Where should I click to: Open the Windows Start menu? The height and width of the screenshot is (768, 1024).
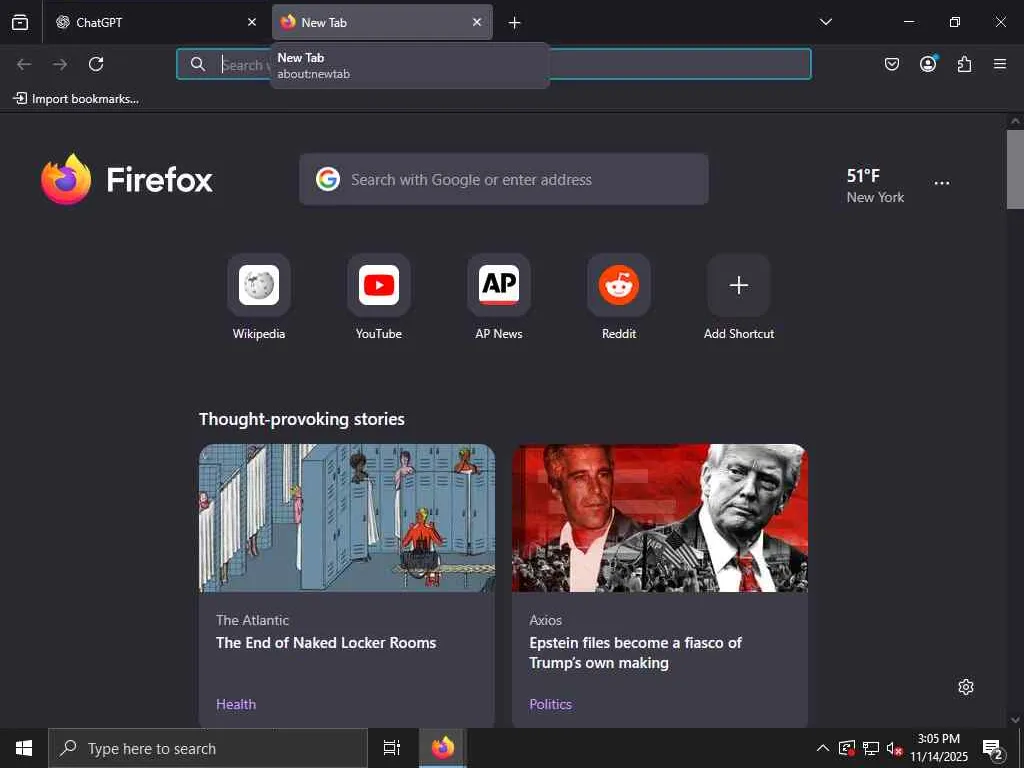[x=24, y=748]
